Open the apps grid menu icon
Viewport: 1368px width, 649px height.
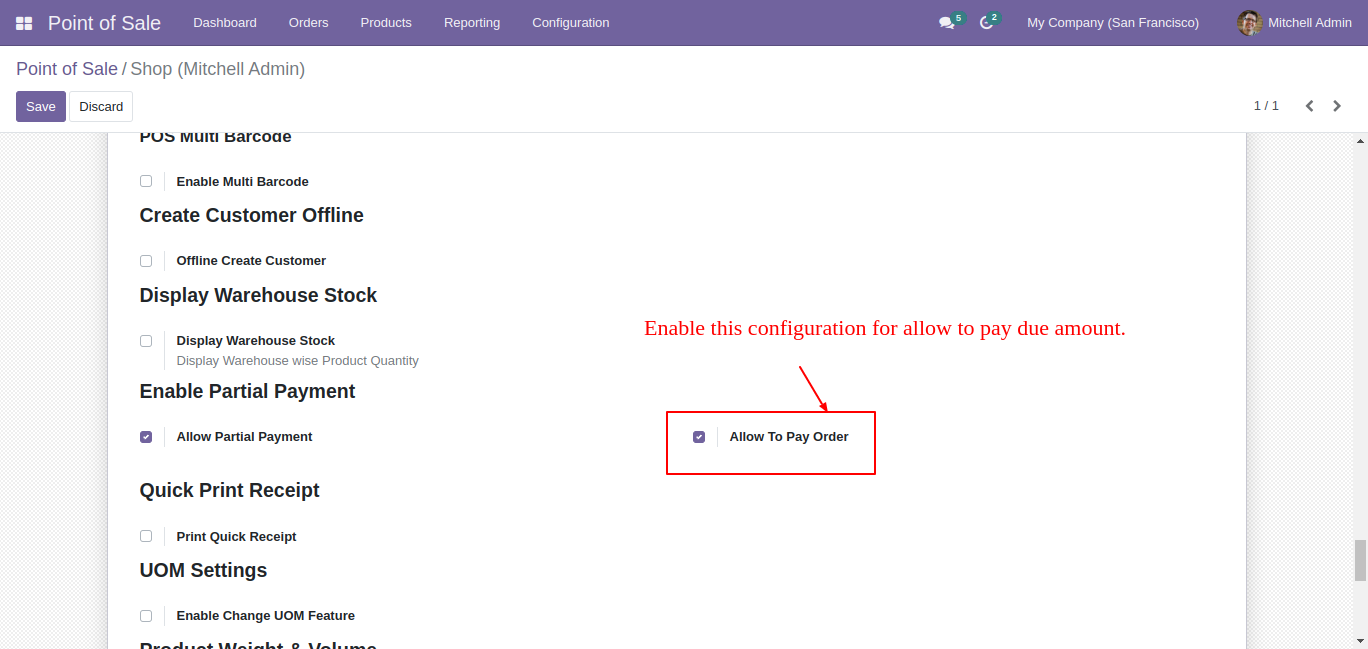[24, 23]
